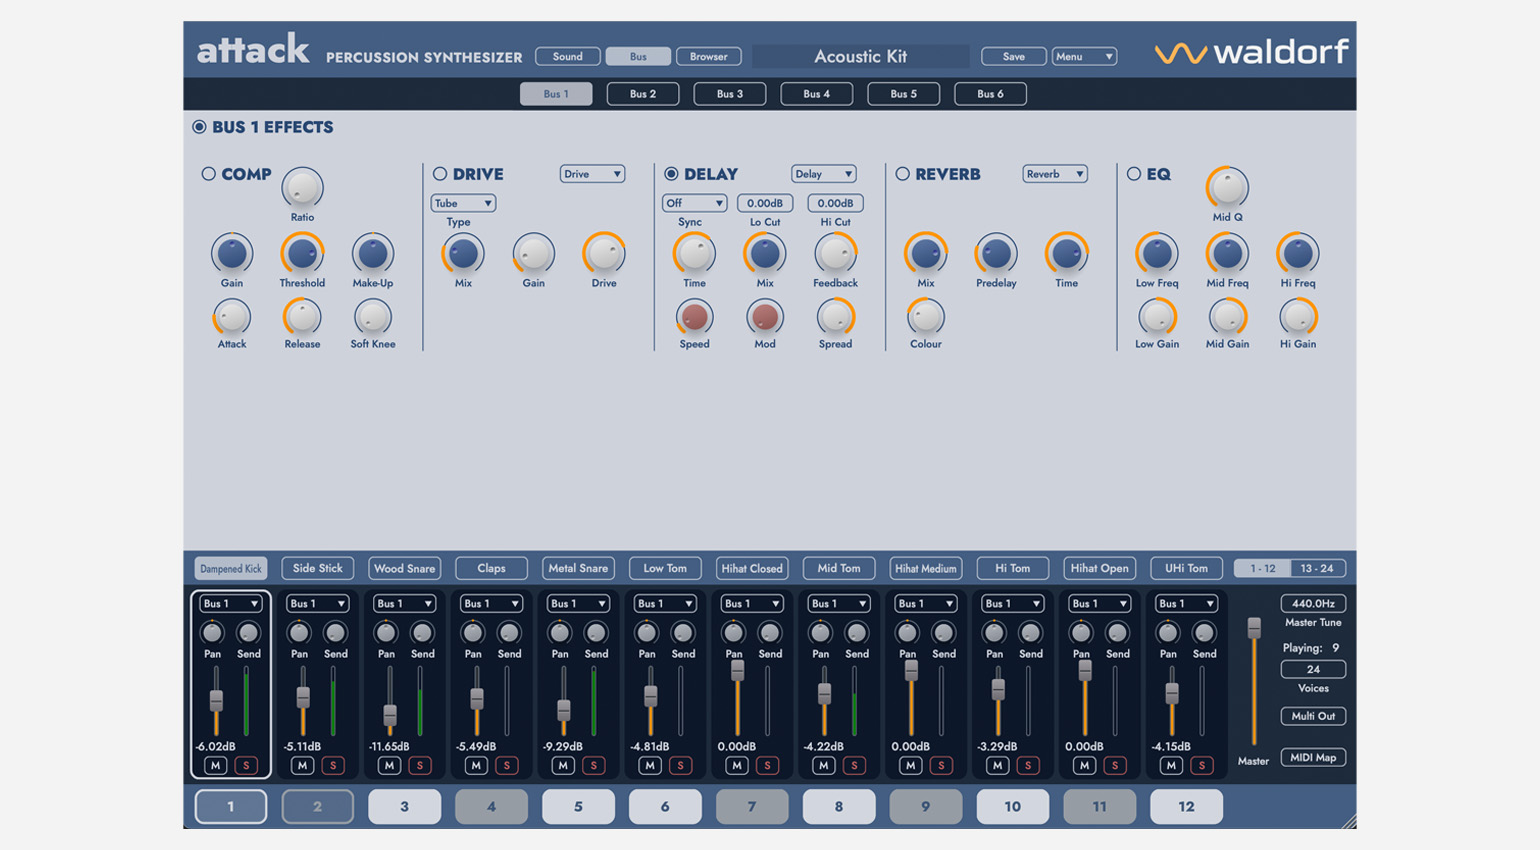Click the delay Feedback knob
Viewport: 1540px width, 850px height.
[x=835, y=254]
